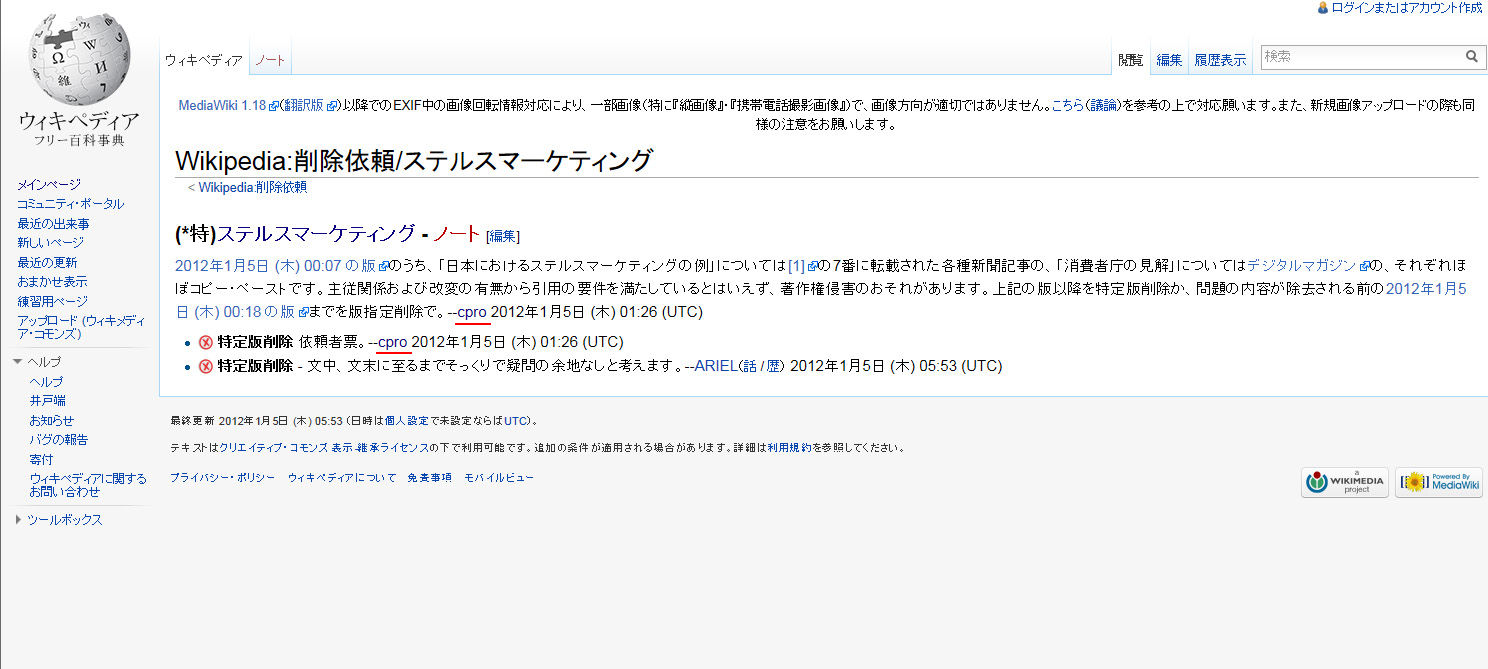Open the ノート tab

coord(270,60)
